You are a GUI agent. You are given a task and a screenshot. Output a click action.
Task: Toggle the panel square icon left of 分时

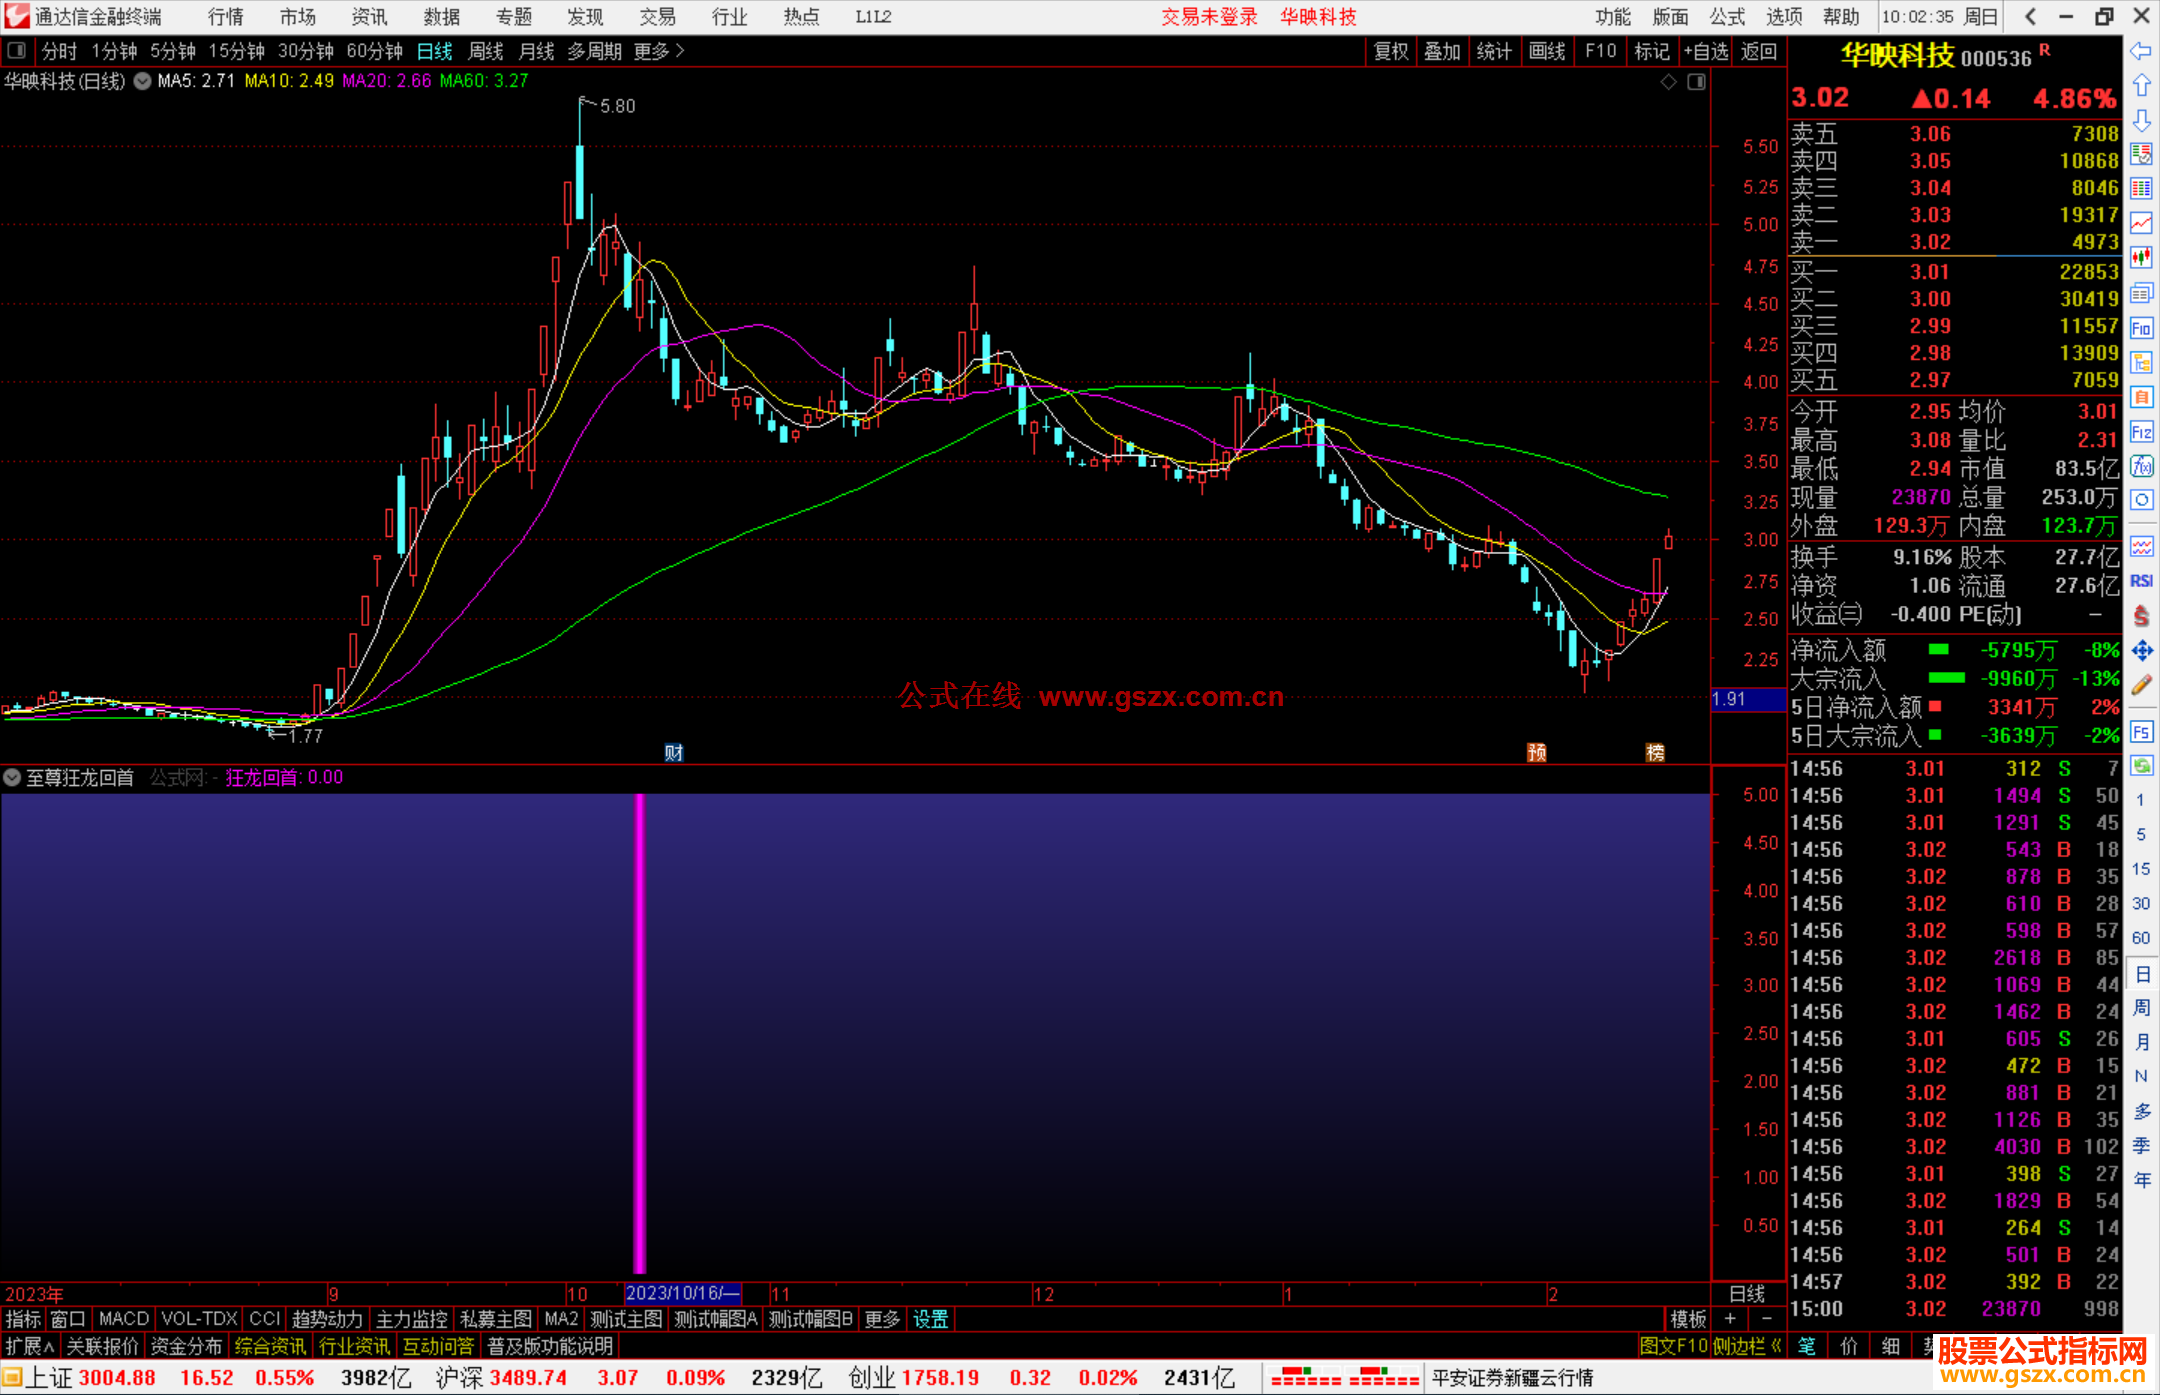click(x=16, y=51)
